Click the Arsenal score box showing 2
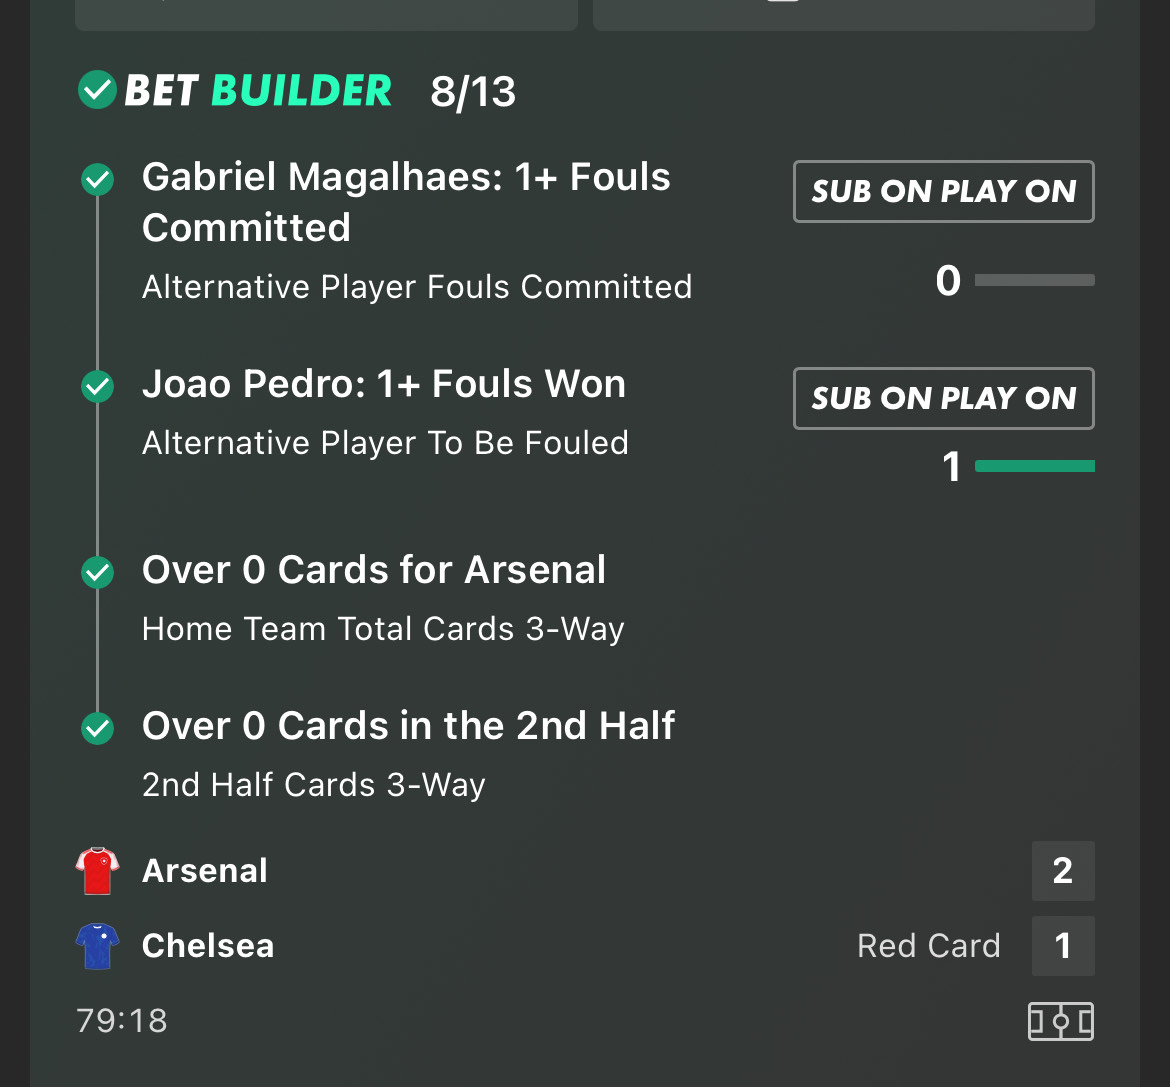This screenshot has height=1087, width=1170. (x=1062, y=870)
